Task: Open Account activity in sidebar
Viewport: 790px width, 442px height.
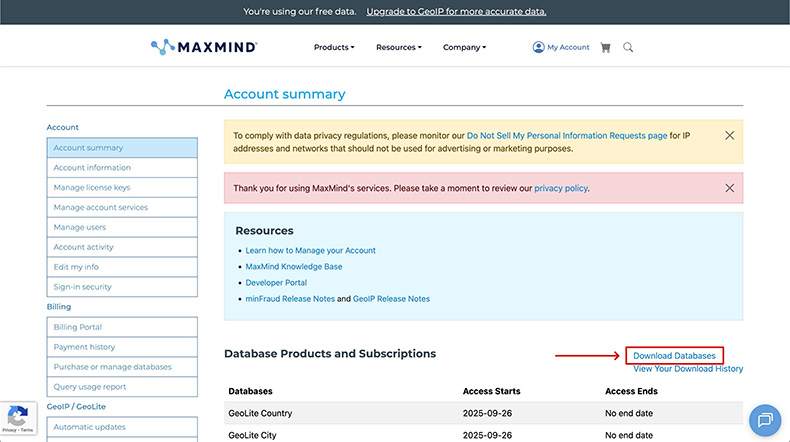Action: point(122,247)
